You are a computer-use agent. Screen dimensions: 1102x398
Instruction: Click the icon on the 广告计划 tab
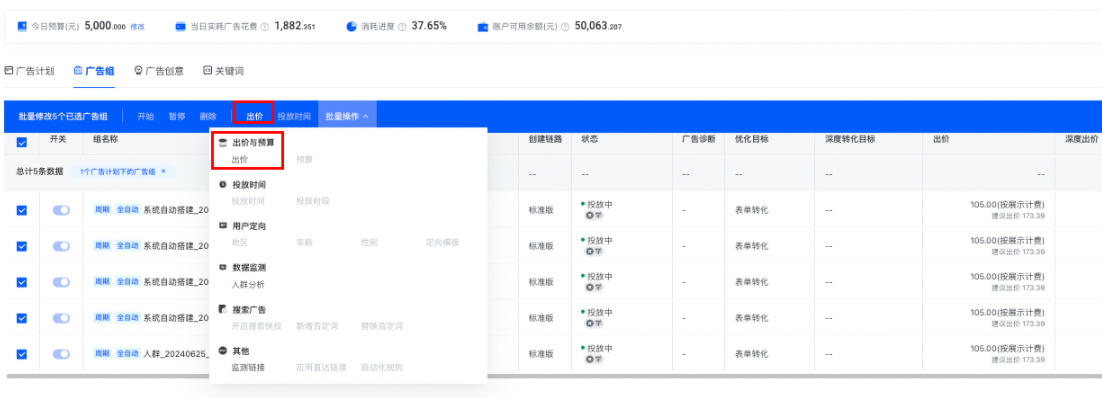[8, 70]
